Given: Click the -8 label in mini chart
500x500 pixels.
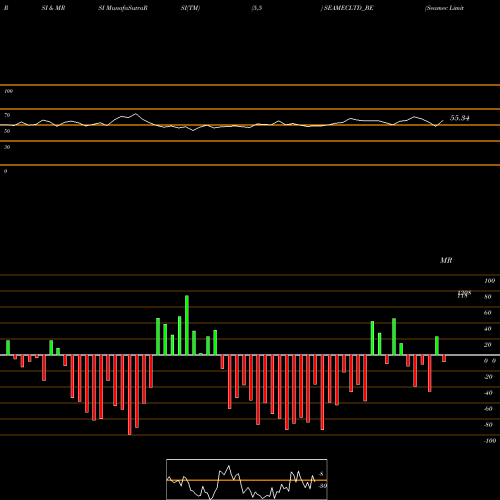Looking at the screenshot, I should point(321,474).
